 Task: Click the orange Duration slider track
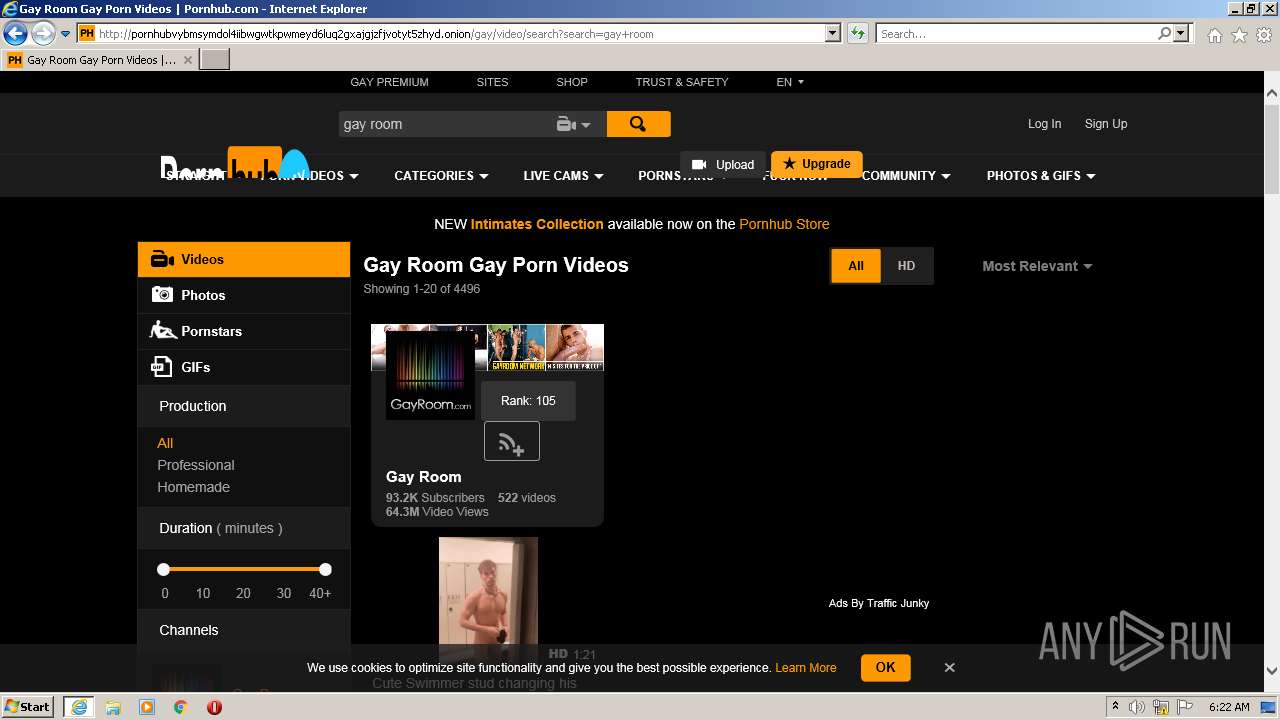pyautogui.click(x=244, y=569)
